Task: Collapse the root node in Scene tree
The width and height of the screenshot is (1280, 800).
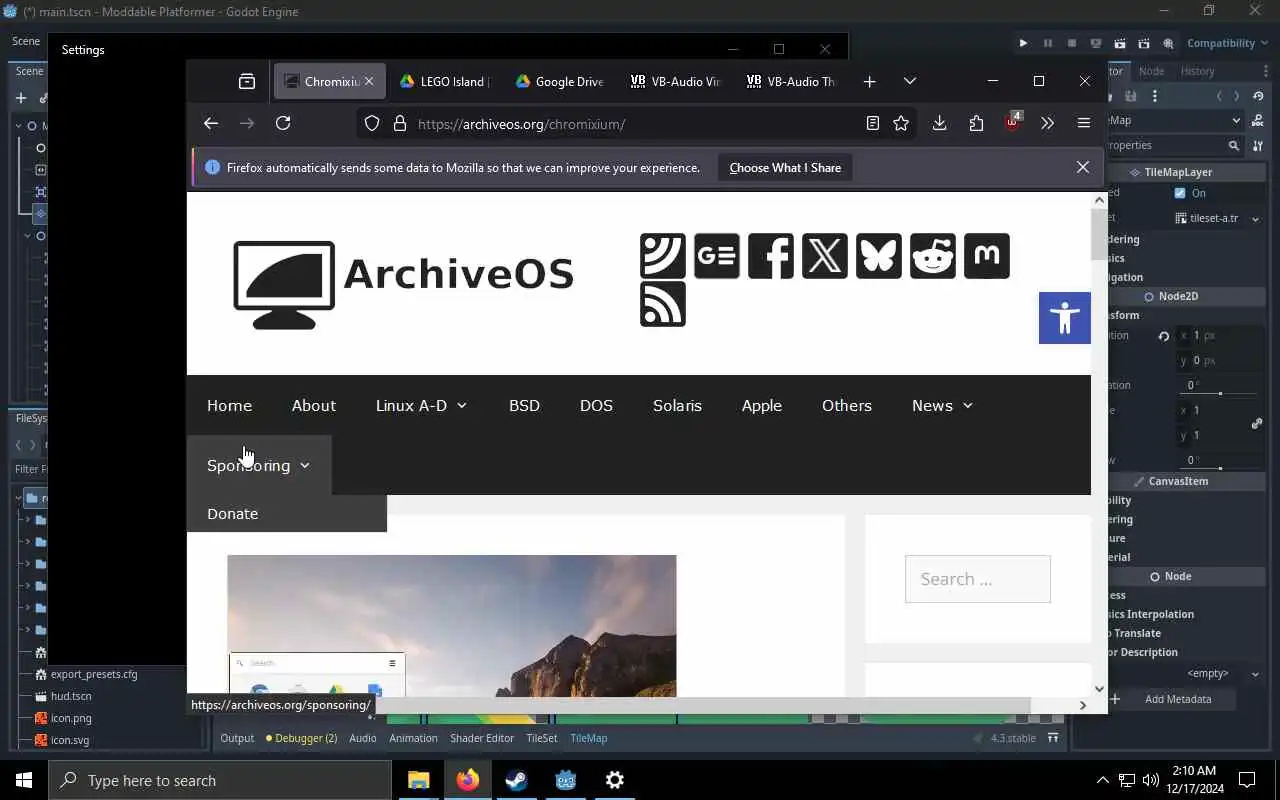Action: [19, 126]
